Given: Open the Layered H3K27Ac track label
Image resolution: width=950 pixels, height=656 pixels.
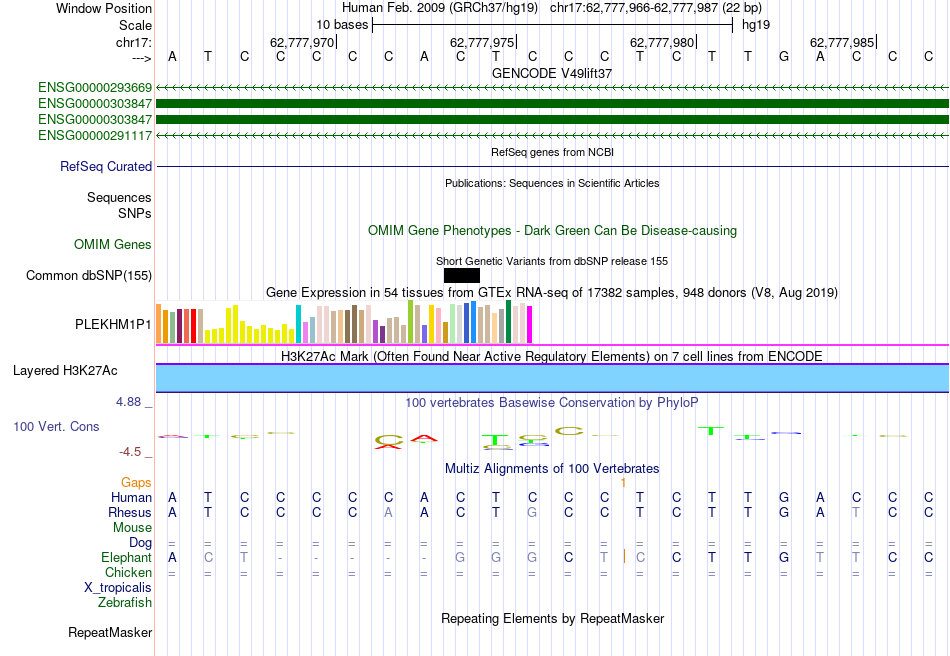Looking at the screenshot, I should click(x=65, y=371).
